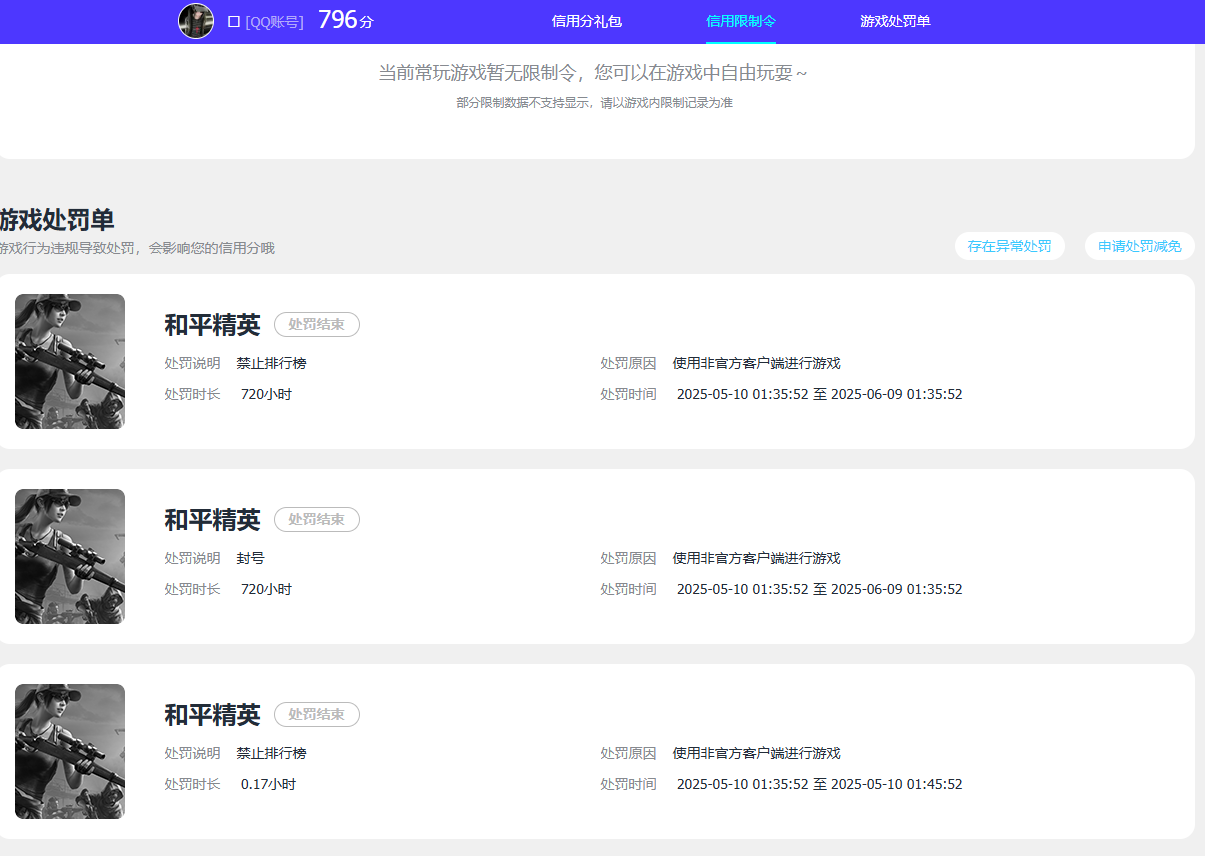Click 和平精英 title on the 封号 card
1205x856 pixels.
212,520
